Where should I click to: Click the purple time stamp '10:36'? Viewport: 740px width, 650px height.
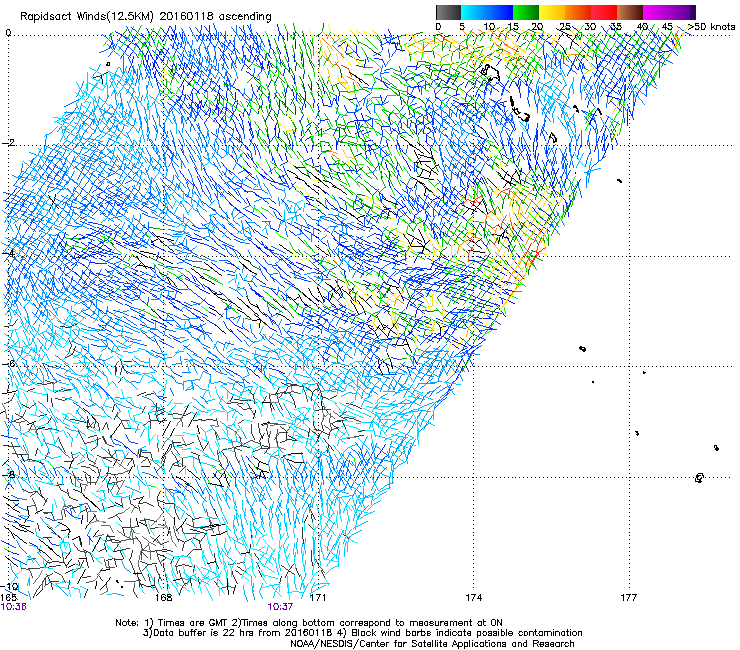14,607
